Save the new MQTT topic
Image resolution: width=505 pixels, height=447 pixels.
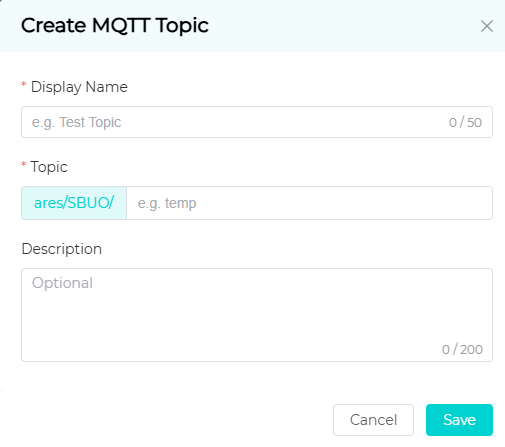pyautogui.click(x=459, y=420)
